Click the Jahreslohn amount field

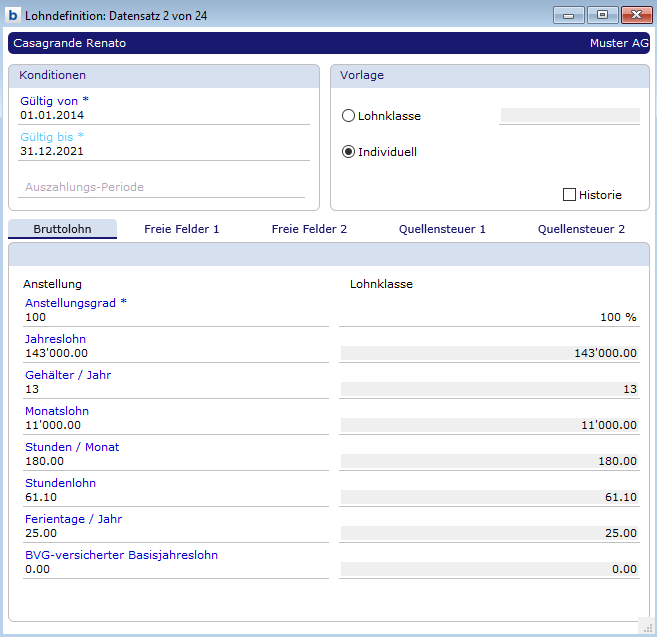tap(176, 353)
